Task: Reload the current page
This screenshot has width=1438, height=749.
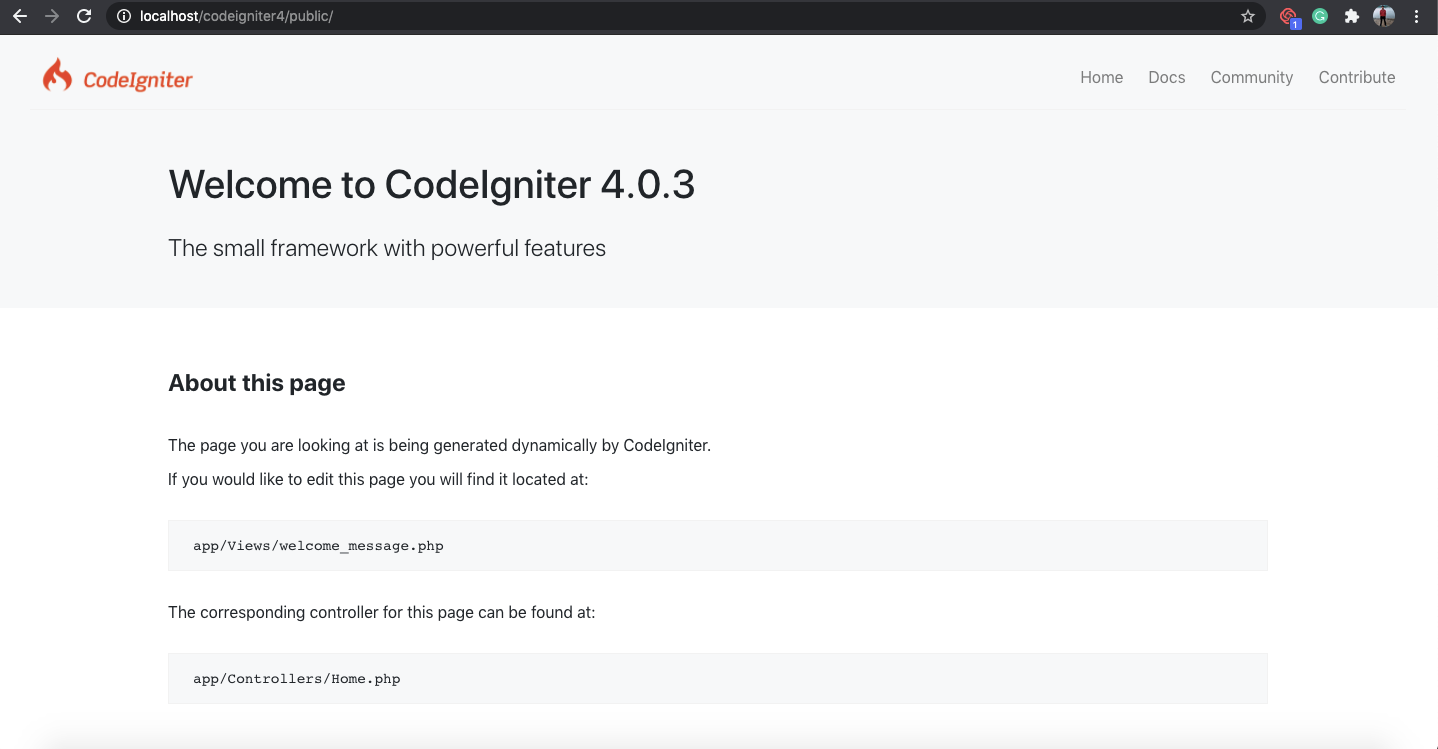Action: coord(84,16)
